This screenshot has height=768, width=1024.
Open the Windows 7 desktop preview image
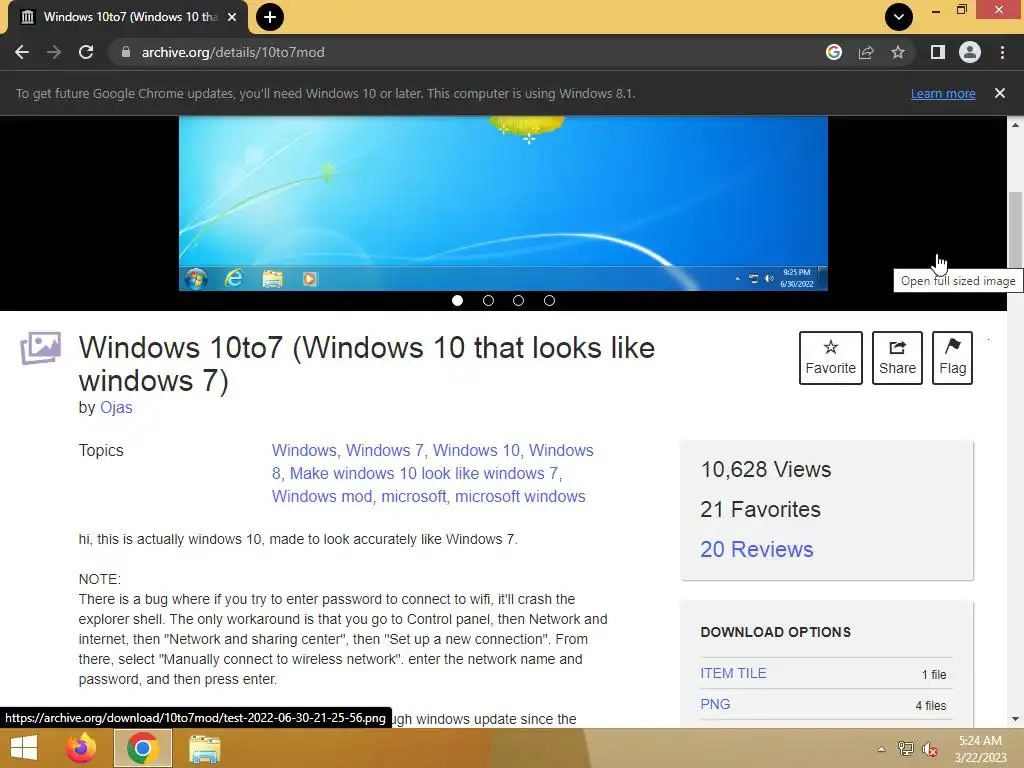pos(503,203)
